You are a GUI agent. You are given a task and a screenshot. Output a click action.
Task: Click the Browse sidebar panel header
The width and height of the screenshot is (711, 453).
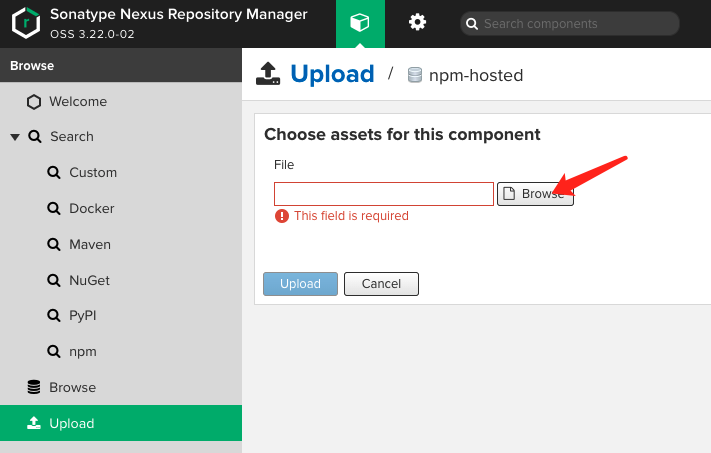[x=121, y=65]
